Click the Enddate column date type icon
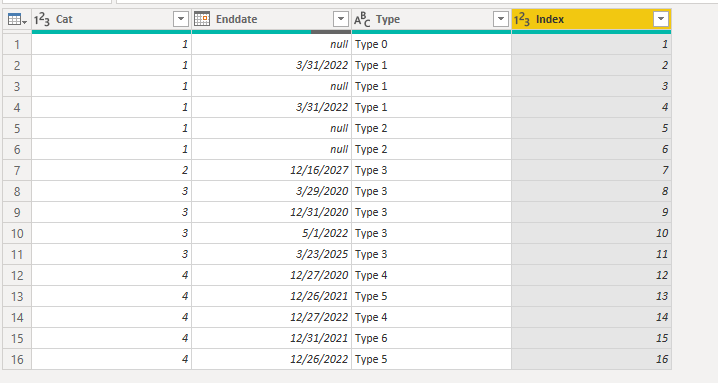718x383 pixels. pyautogui.click(x=202, y=19)
